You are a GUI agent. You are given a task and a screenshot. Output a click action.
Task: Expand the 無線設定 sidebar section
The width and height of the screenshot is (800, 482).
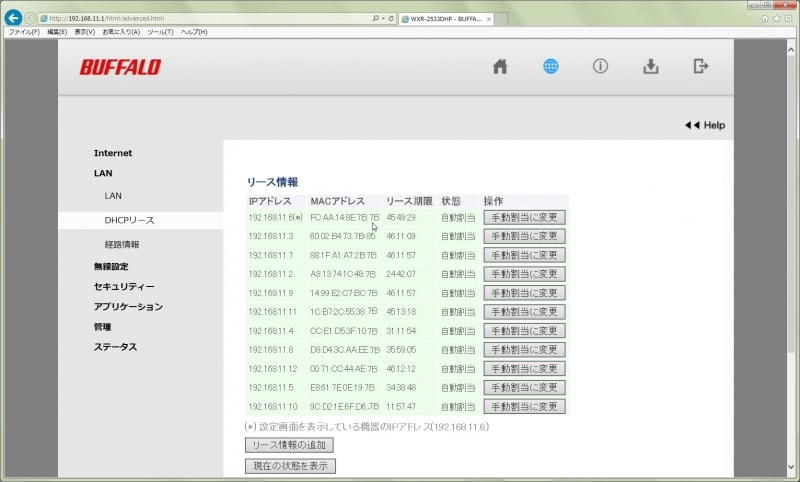coord(111,266)
